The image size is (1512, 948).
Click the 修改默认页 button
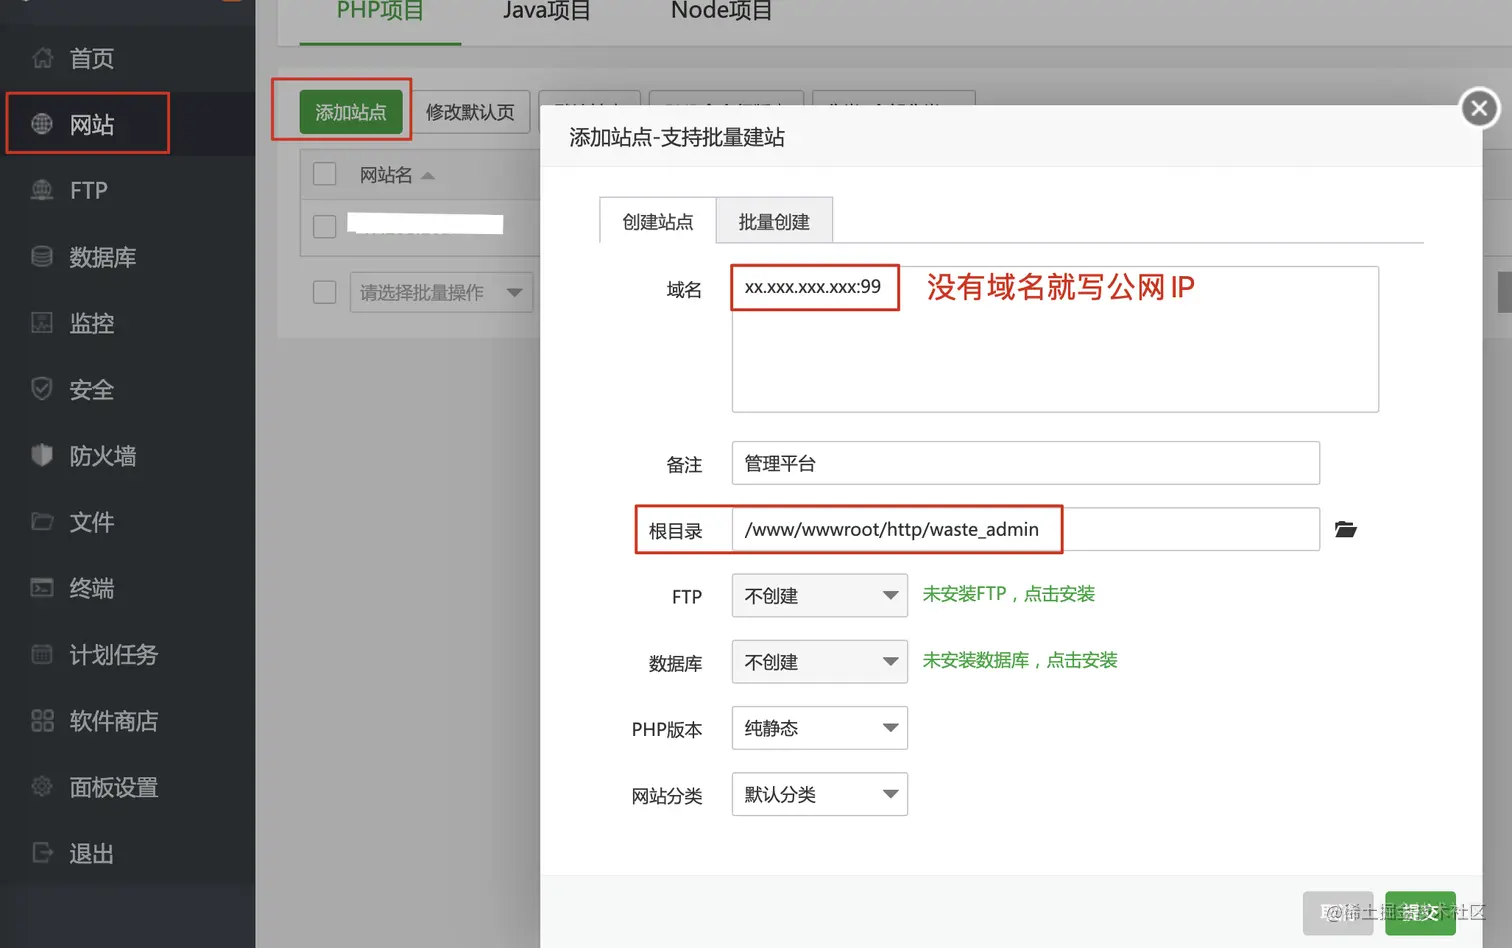(x=470, y=112)
